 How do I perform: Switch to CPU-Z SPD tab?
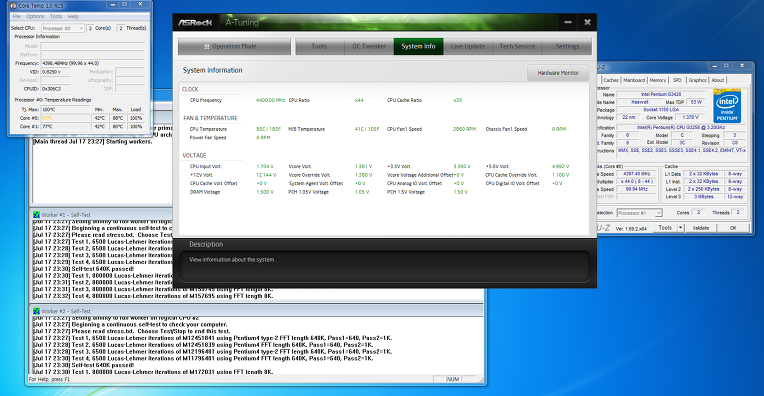[677, 80]
